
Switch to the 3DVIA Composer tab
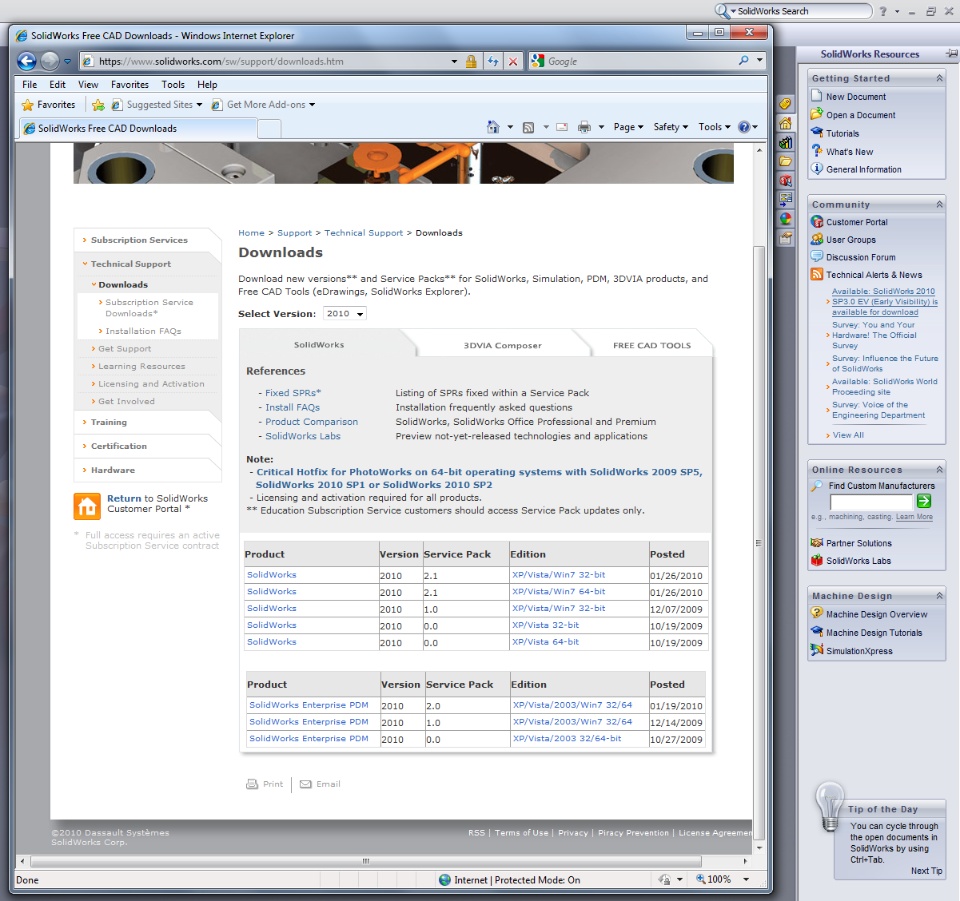503,345
